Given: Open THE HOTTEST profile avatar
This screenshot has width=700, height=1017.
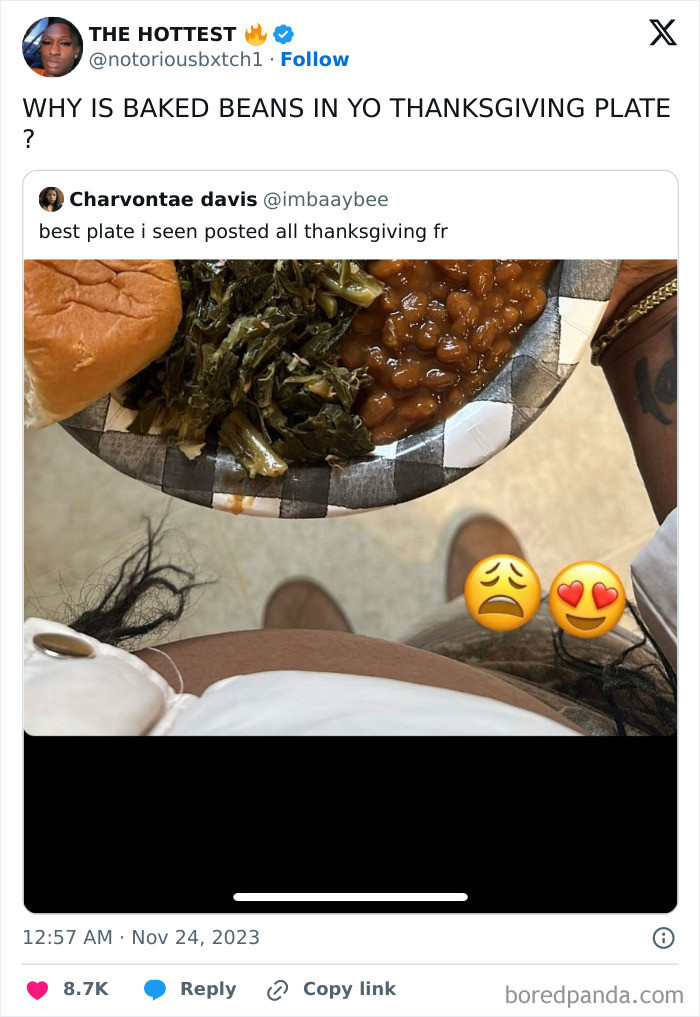Looking at the screenshot, I should [x=53, y=47].
